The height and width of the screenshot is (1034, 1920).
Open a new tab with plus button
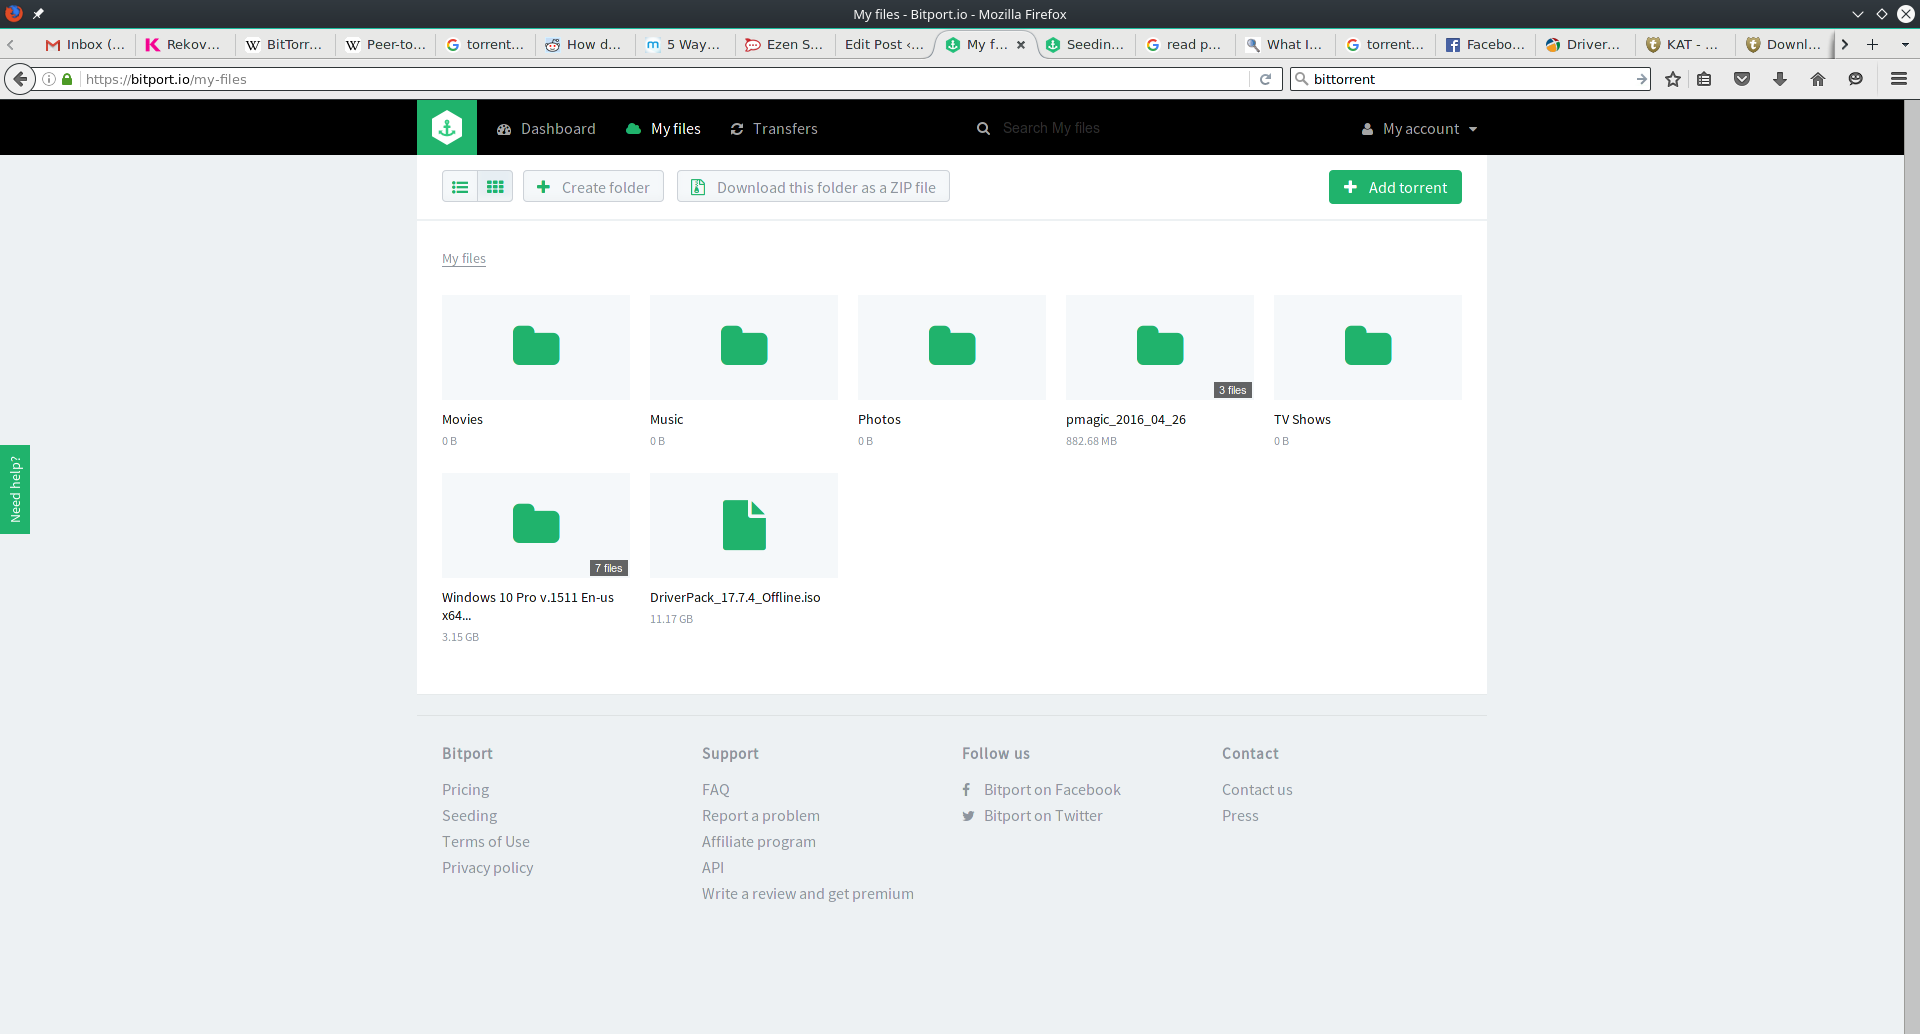click(x=1872, y=44)
